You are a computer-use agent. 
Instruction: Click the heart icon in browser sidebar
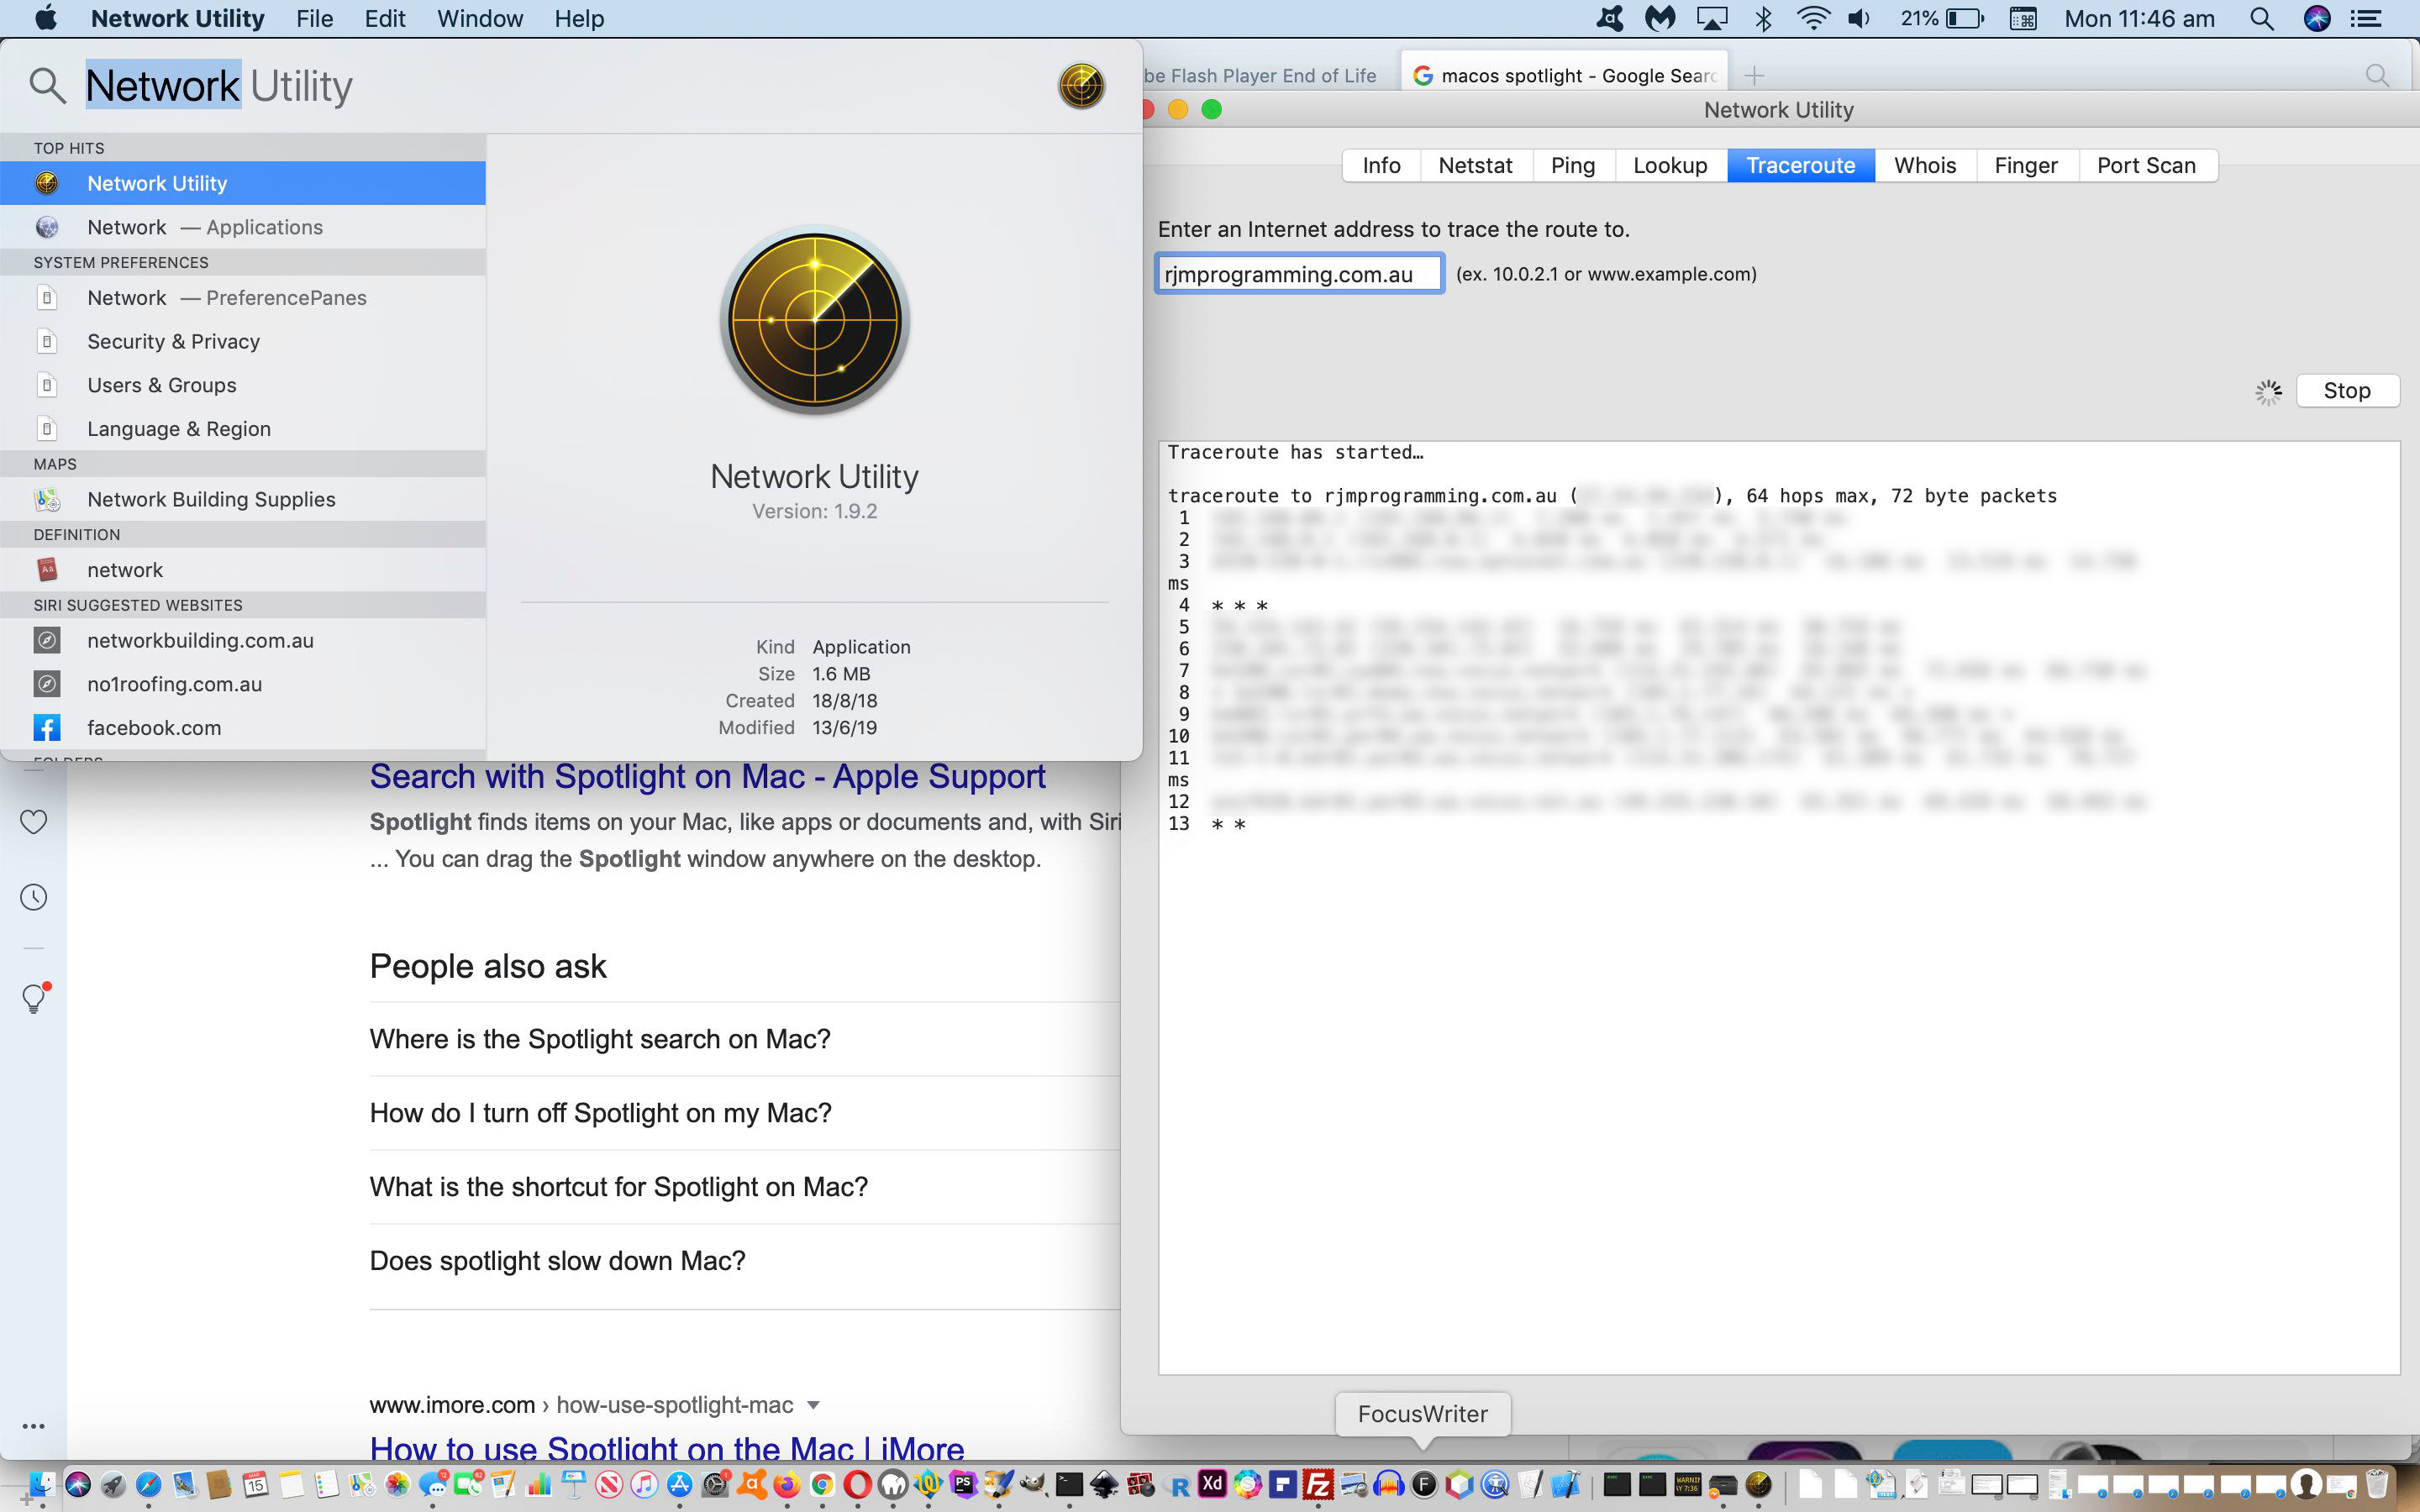point(34,821)
